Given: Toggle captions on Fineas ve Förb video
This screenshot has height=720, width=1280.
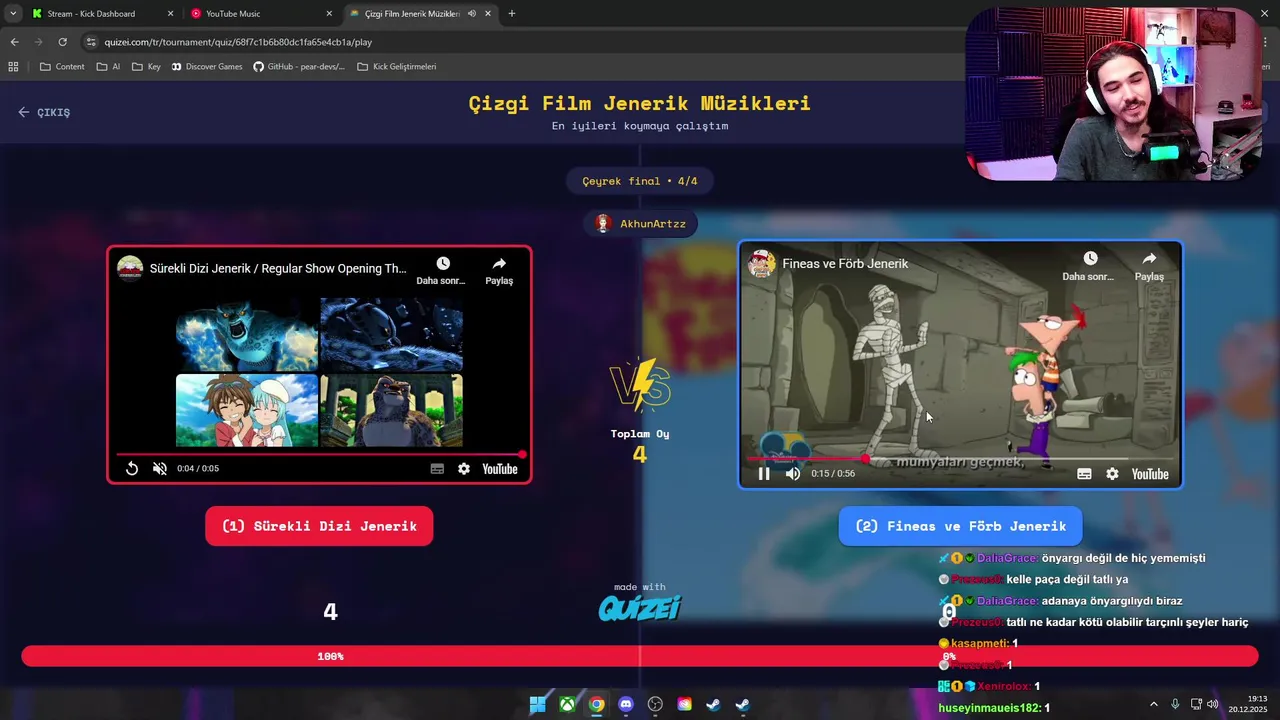Looking at the screenshot, I should 1084,474.
